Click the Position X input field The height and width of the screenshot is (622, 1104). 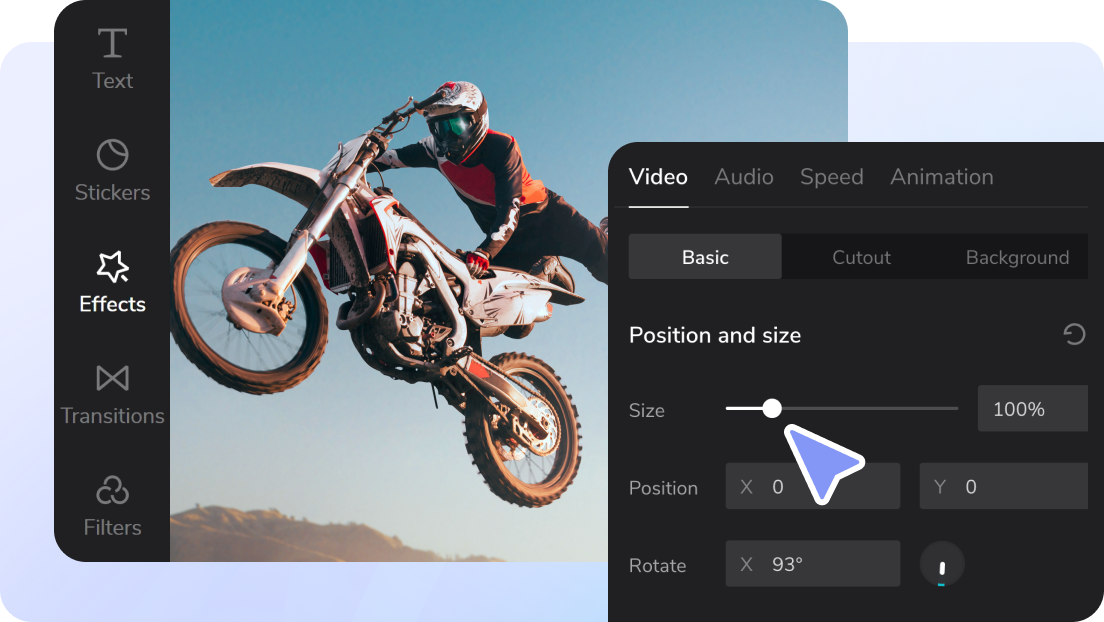click(813, 486)
